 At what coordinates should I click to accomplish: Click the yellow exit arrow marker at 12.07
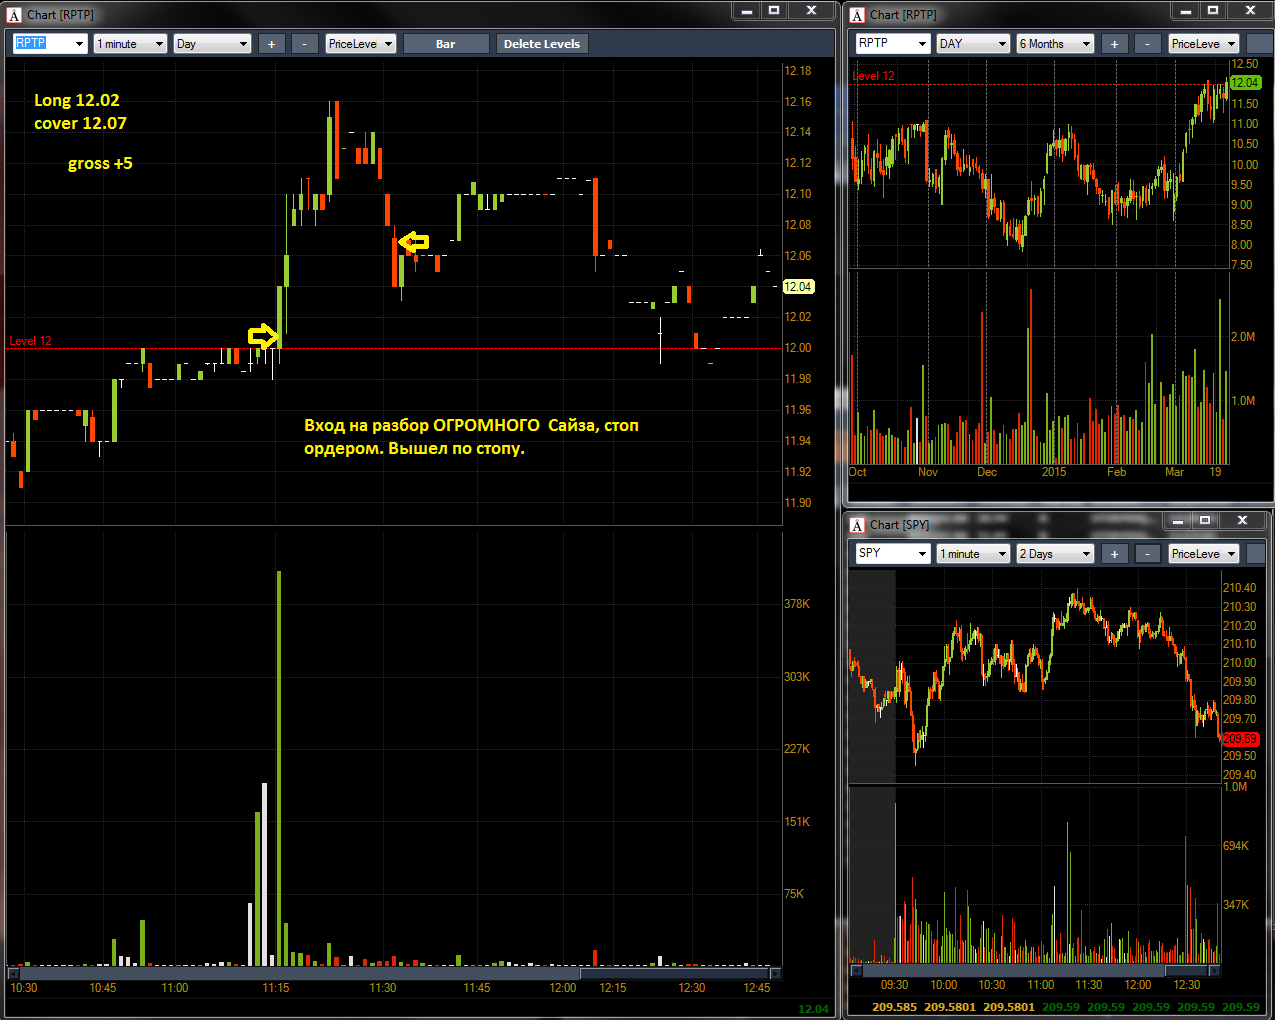pos(414,242)
